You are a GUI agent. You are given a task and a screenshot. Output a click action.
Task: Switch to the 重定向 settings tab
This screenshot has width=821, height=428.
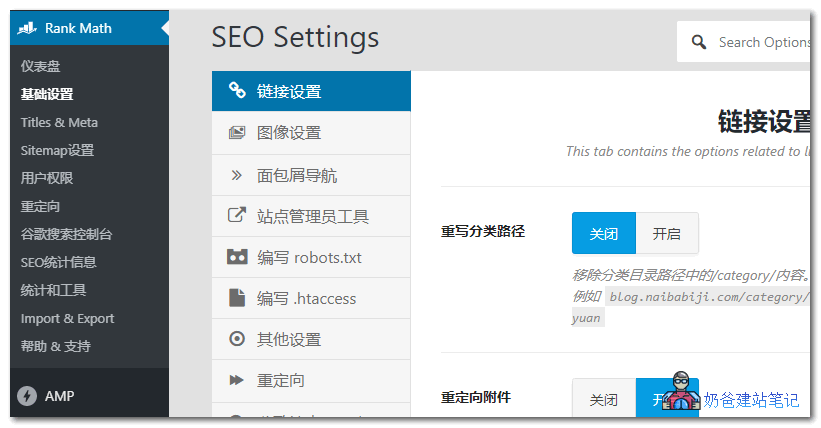(x=280, y=380)
